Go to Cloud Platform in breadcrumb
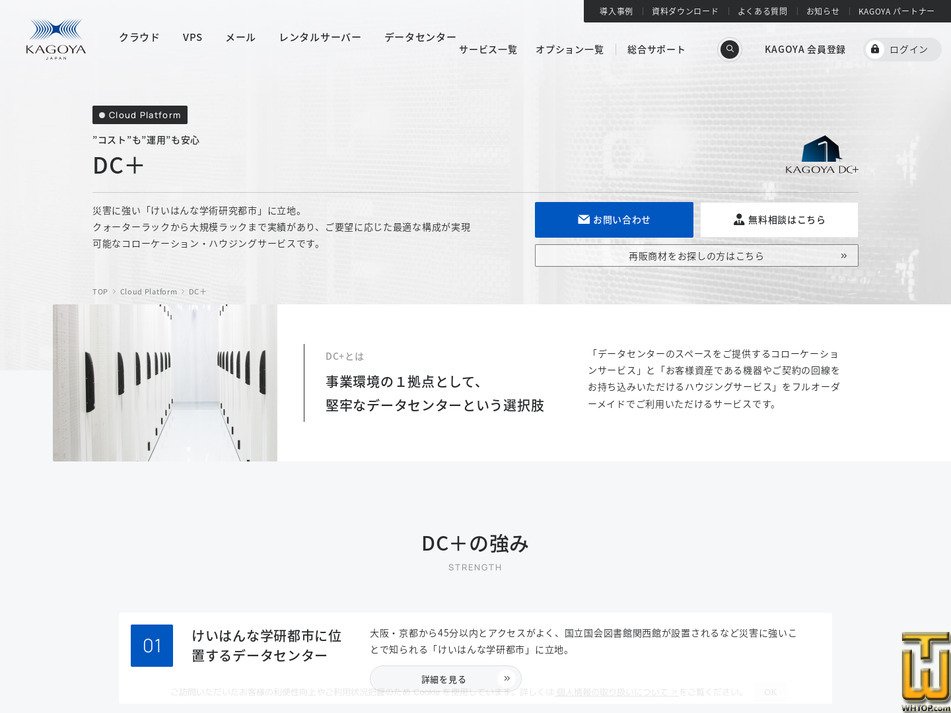 tap(149, 292)
